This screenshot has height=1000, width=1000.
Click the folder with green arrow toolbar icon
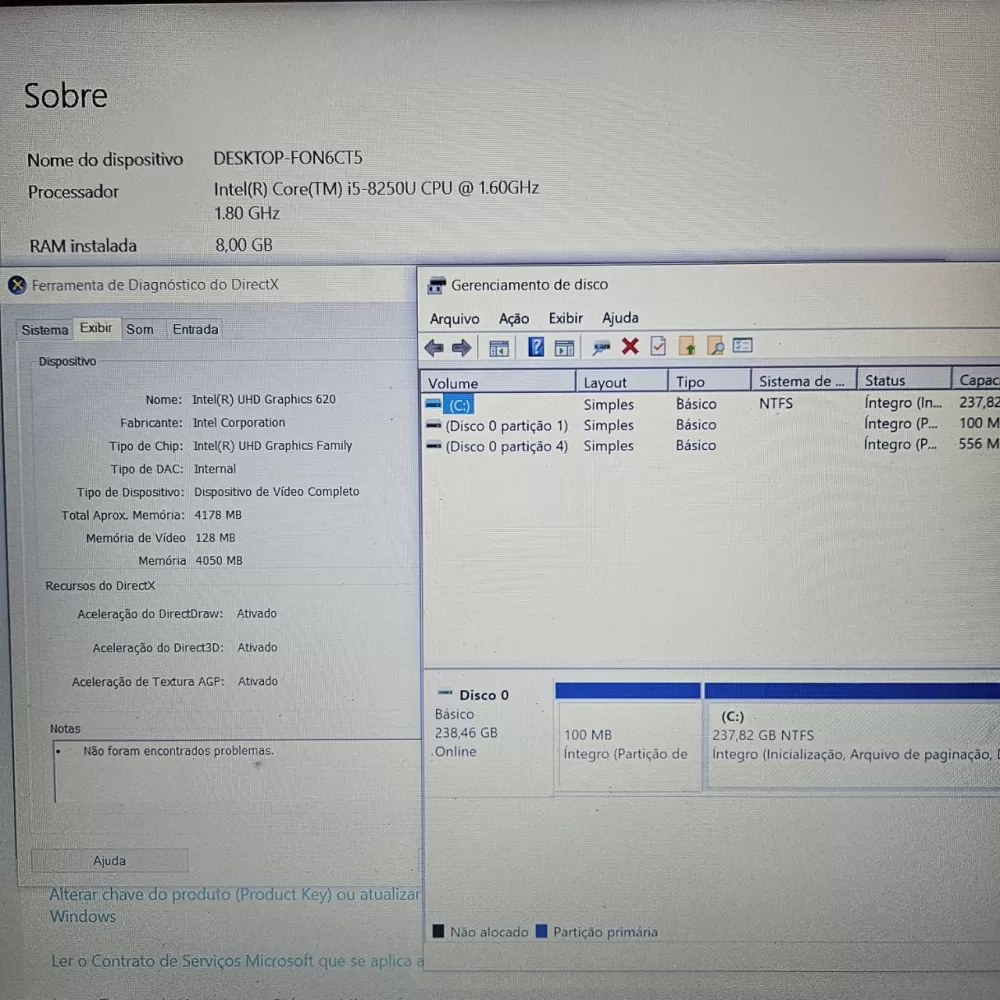[x=688, y=346]
